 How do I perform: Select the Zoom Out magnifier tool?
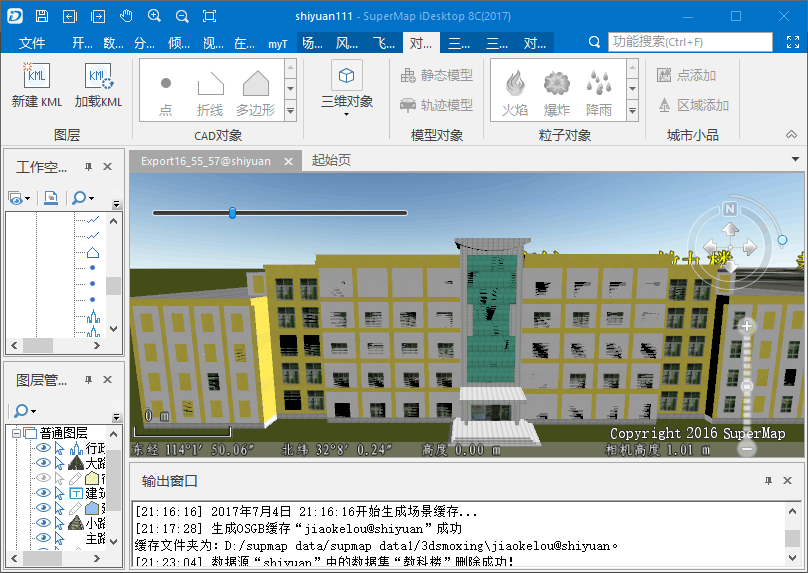click(182, 16)
